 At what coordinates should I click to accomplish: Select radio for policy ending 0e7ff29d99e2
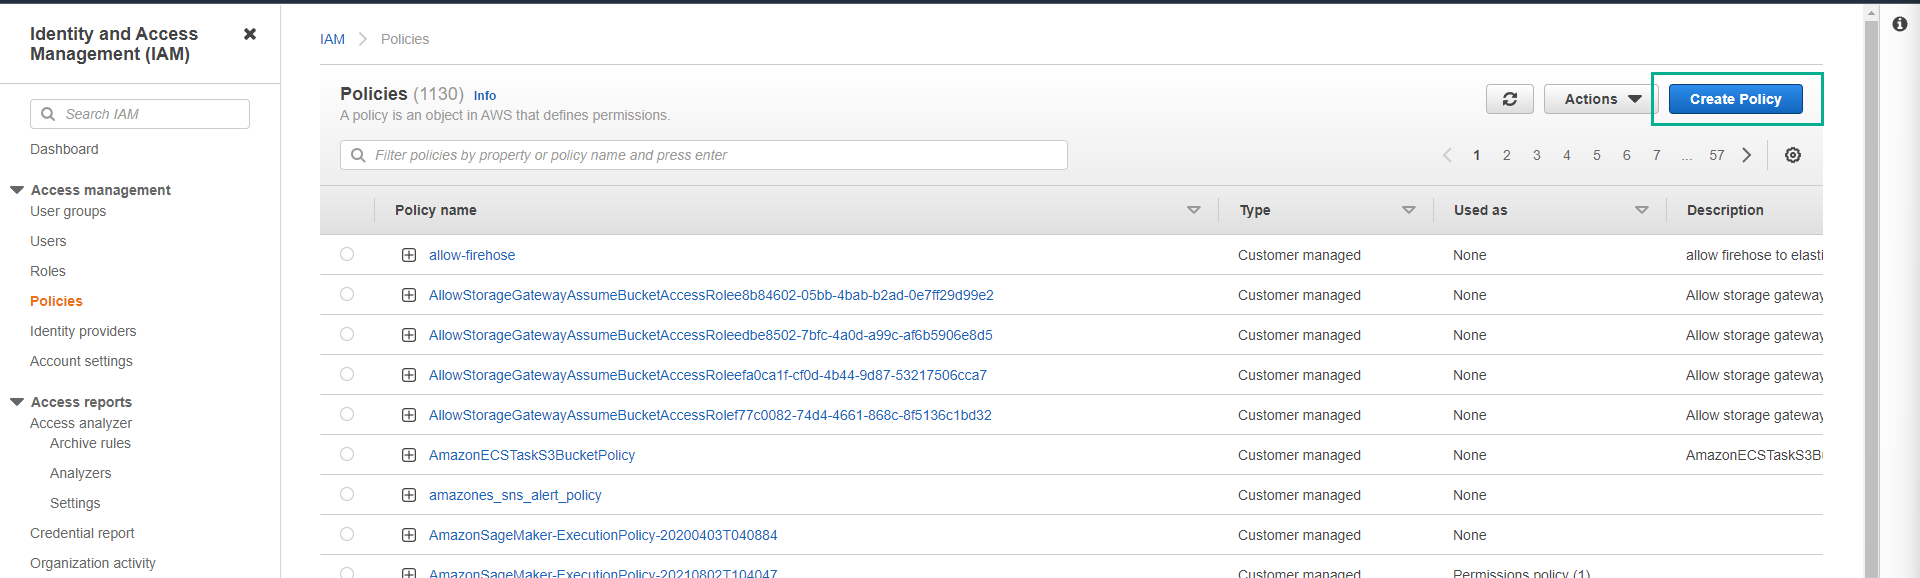(347, 294)
